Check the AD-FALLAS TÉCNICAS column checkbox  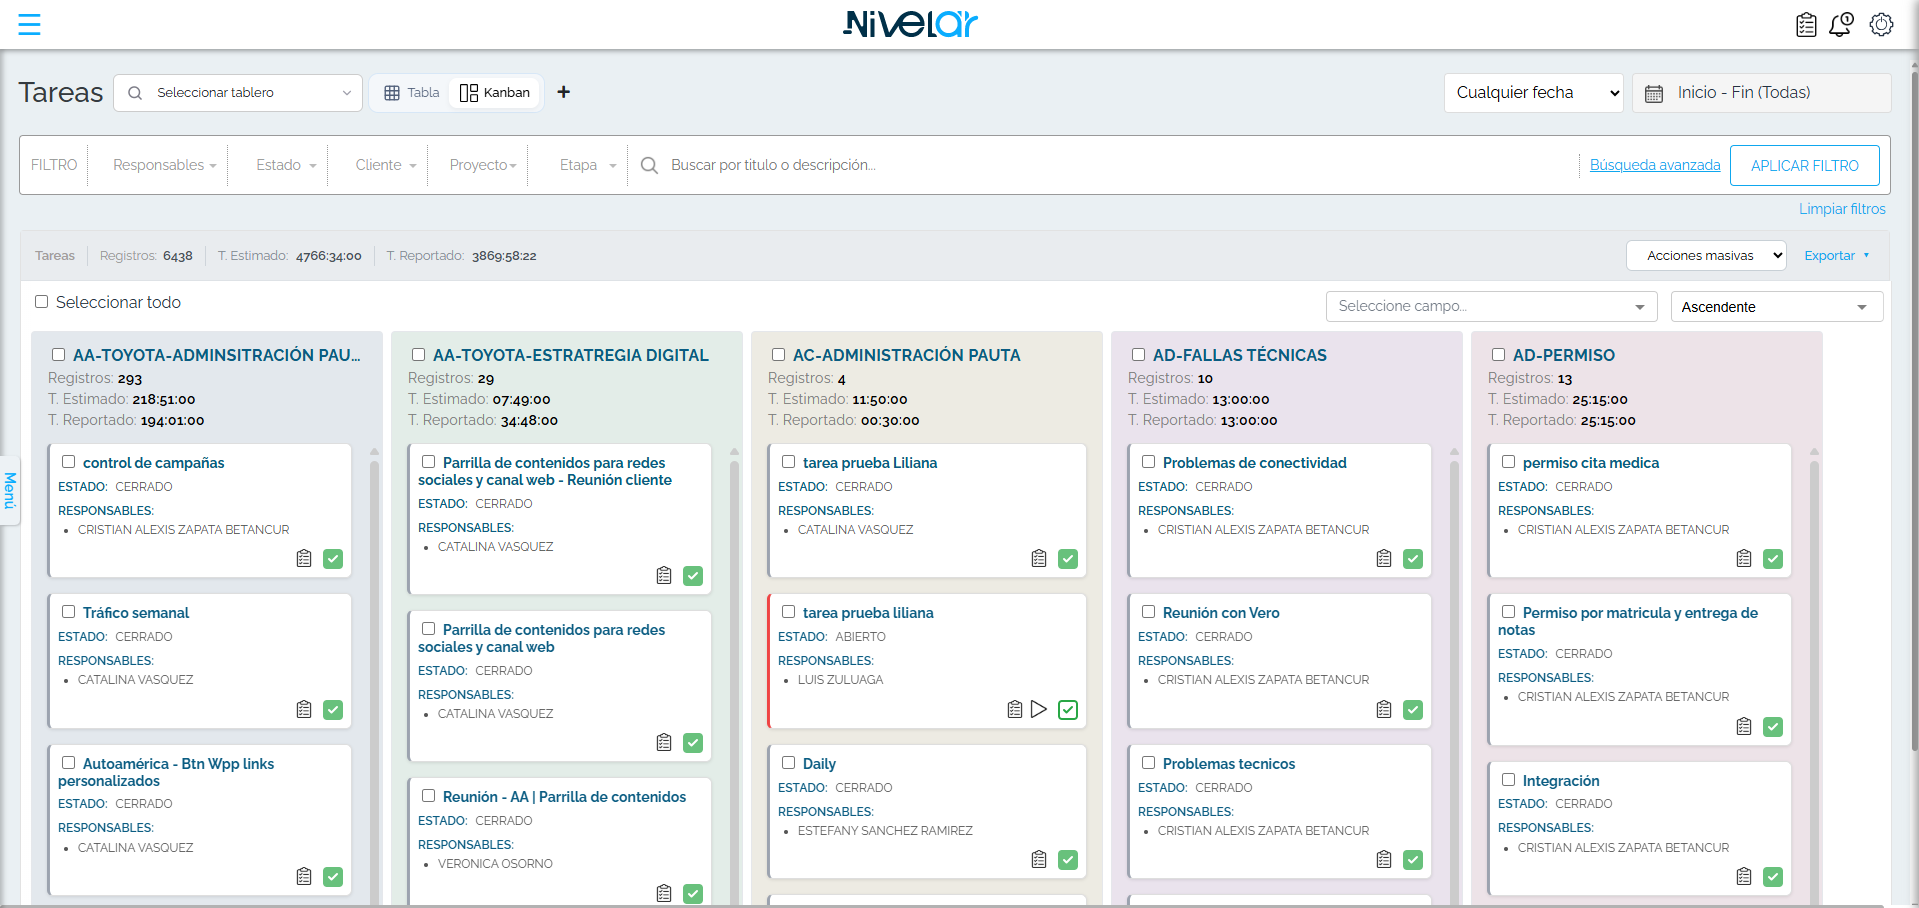(1139, 355)
